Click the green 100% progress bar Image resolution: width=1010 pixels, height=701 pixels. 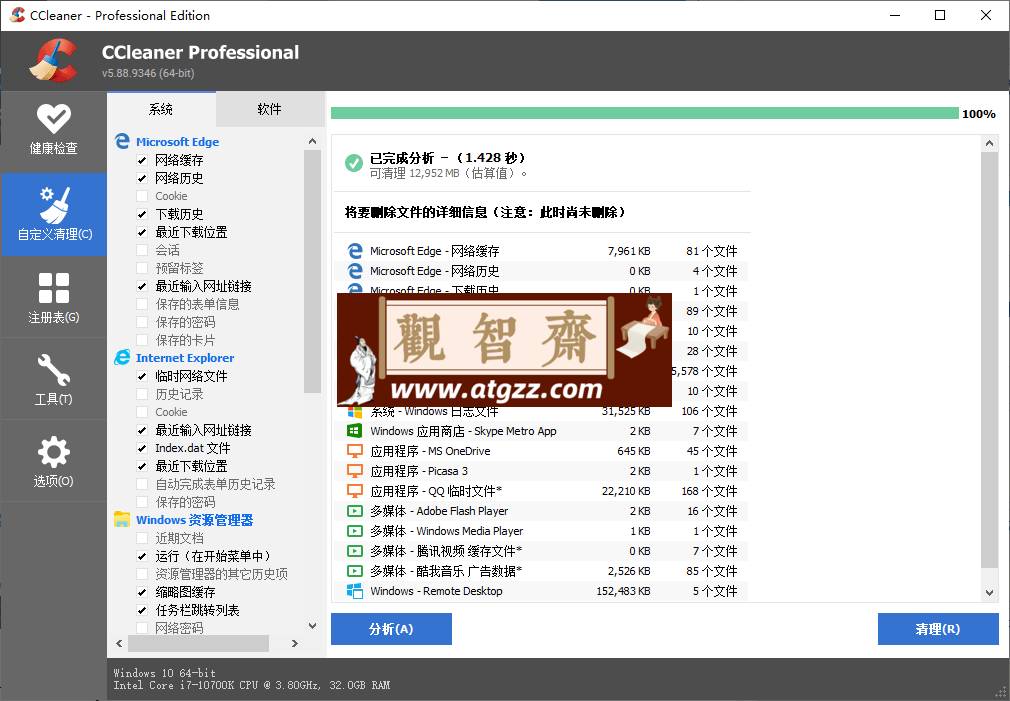pos(645,113)
